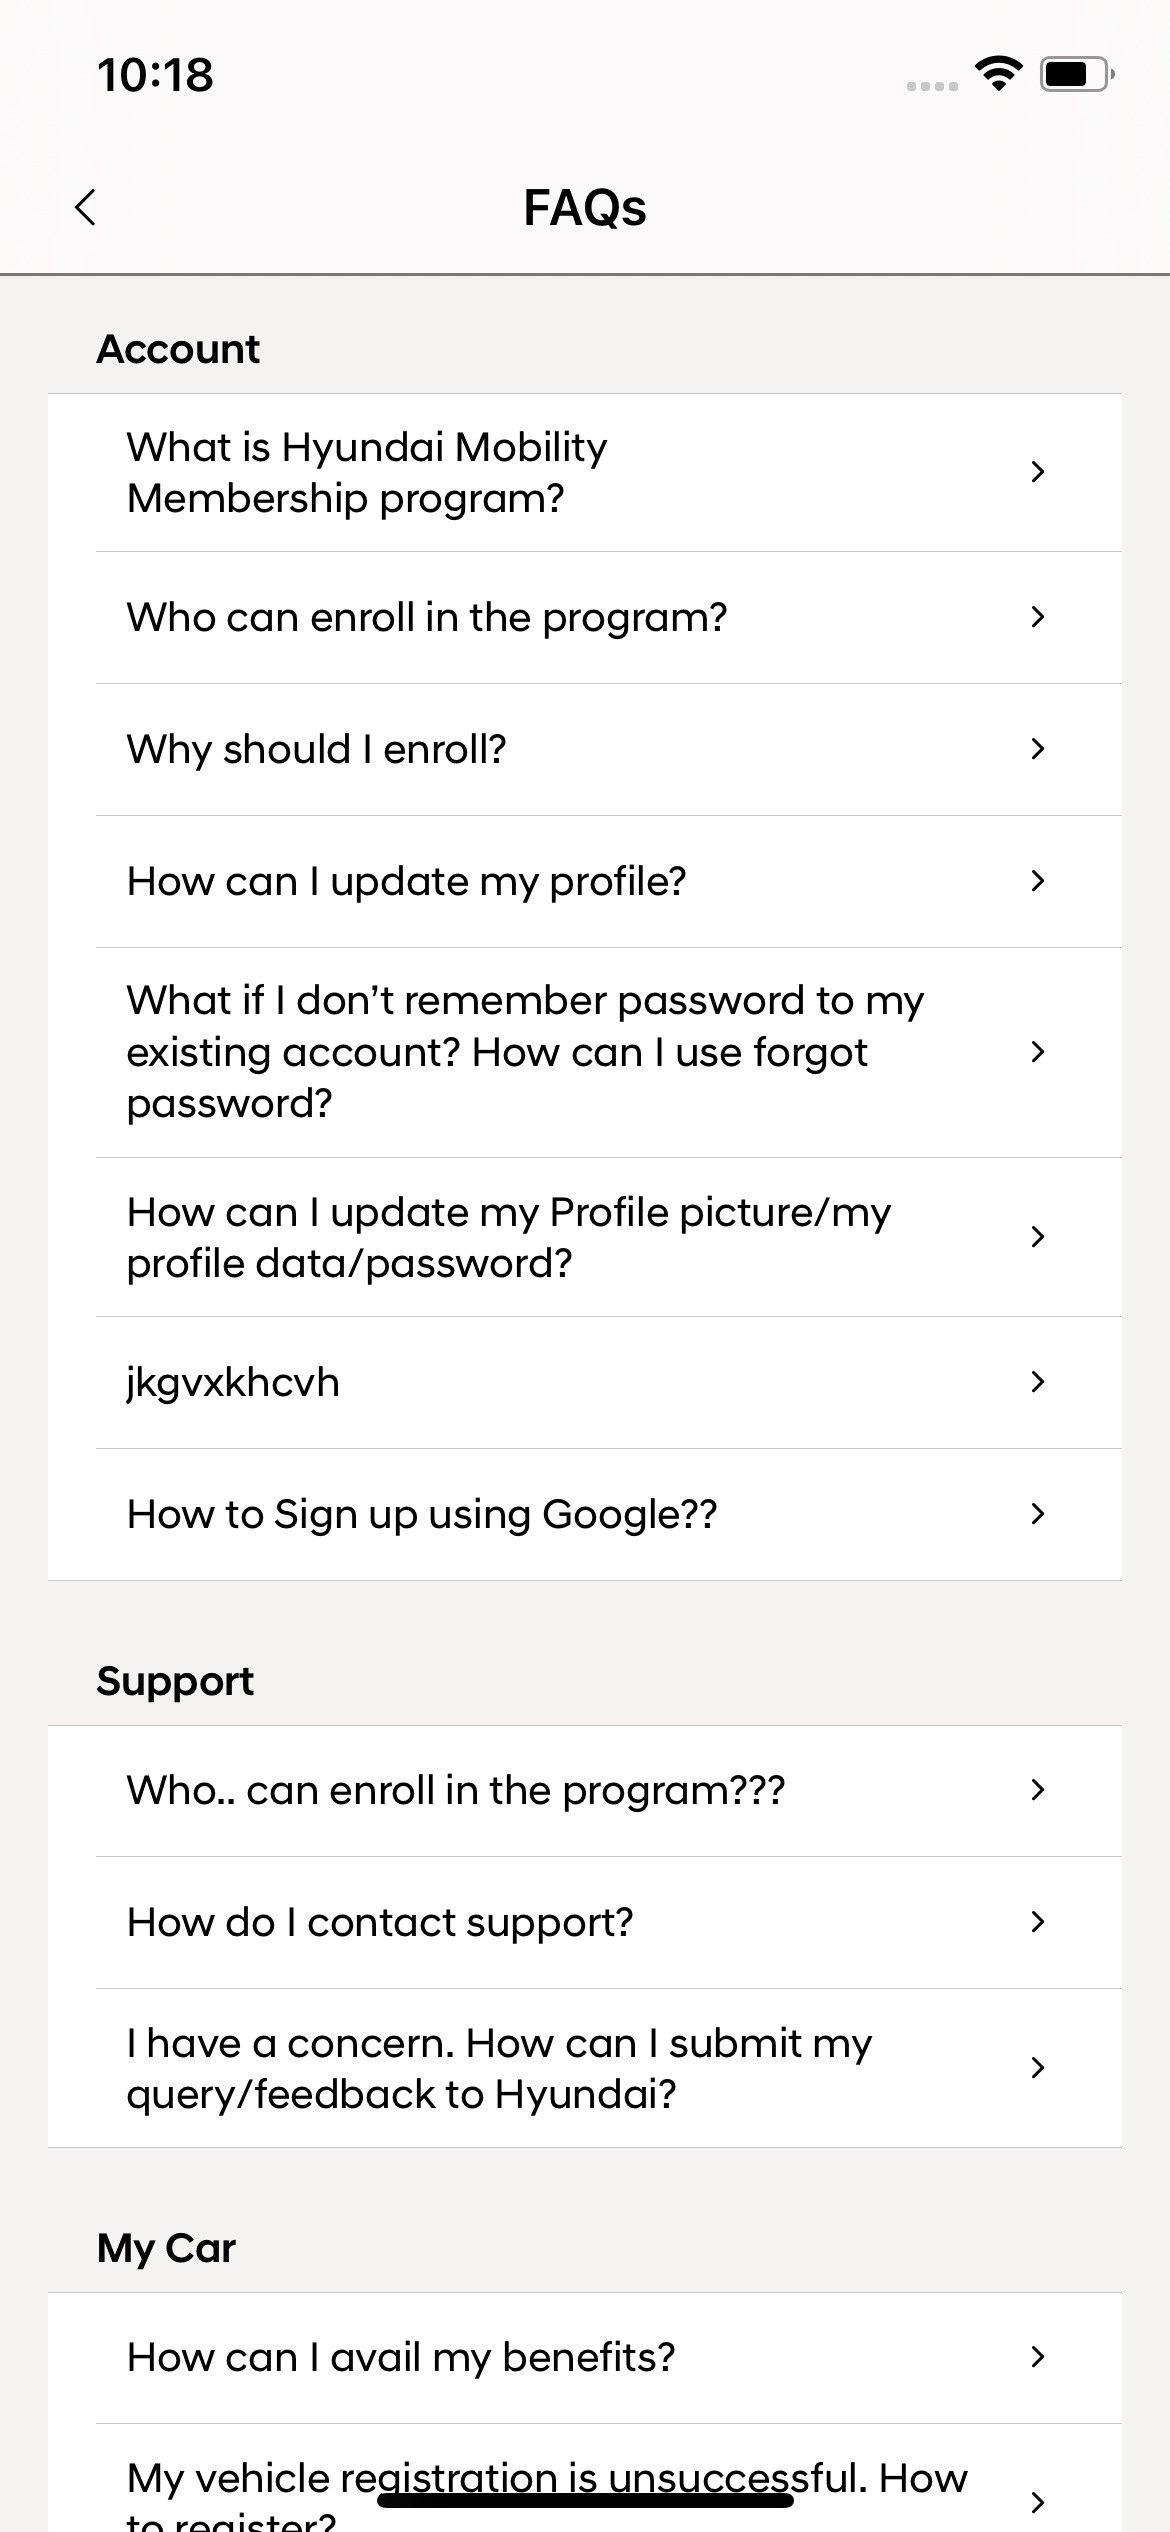This screenshot has width=1170, height=2532.
Task: Open the Profile picture/profile data/password question
Action: tap(508, 1238)
